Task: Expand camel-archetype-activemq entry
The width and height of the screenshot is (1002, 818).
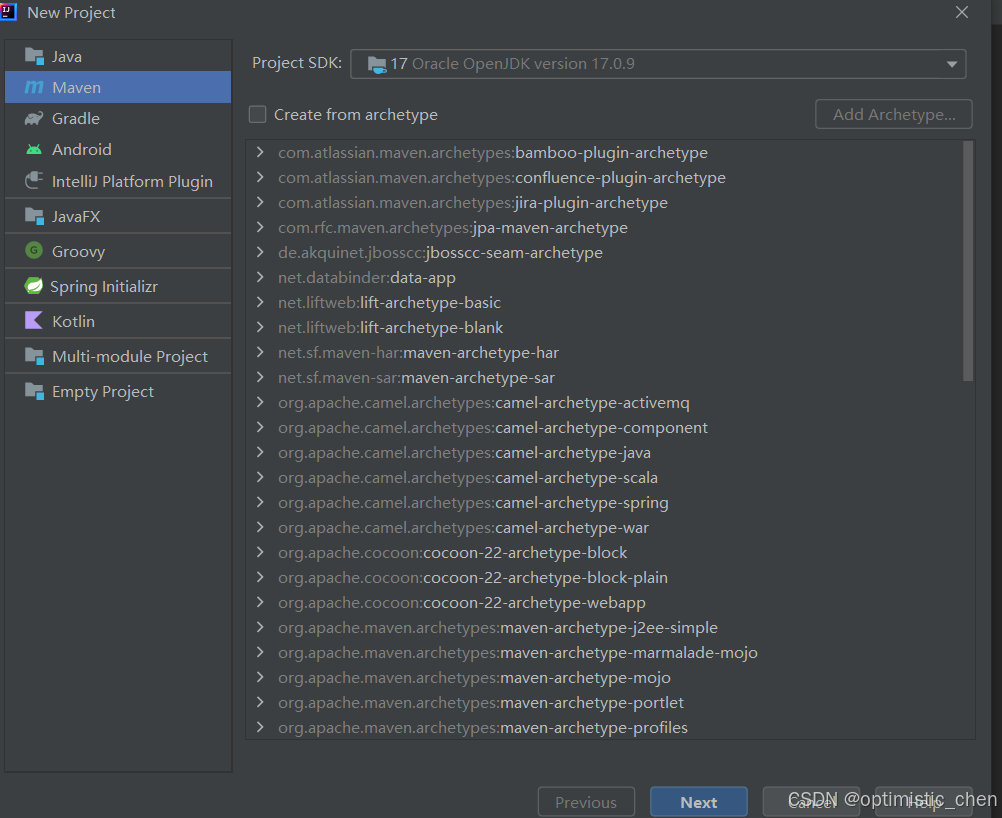Action: (x=260, y=402)
